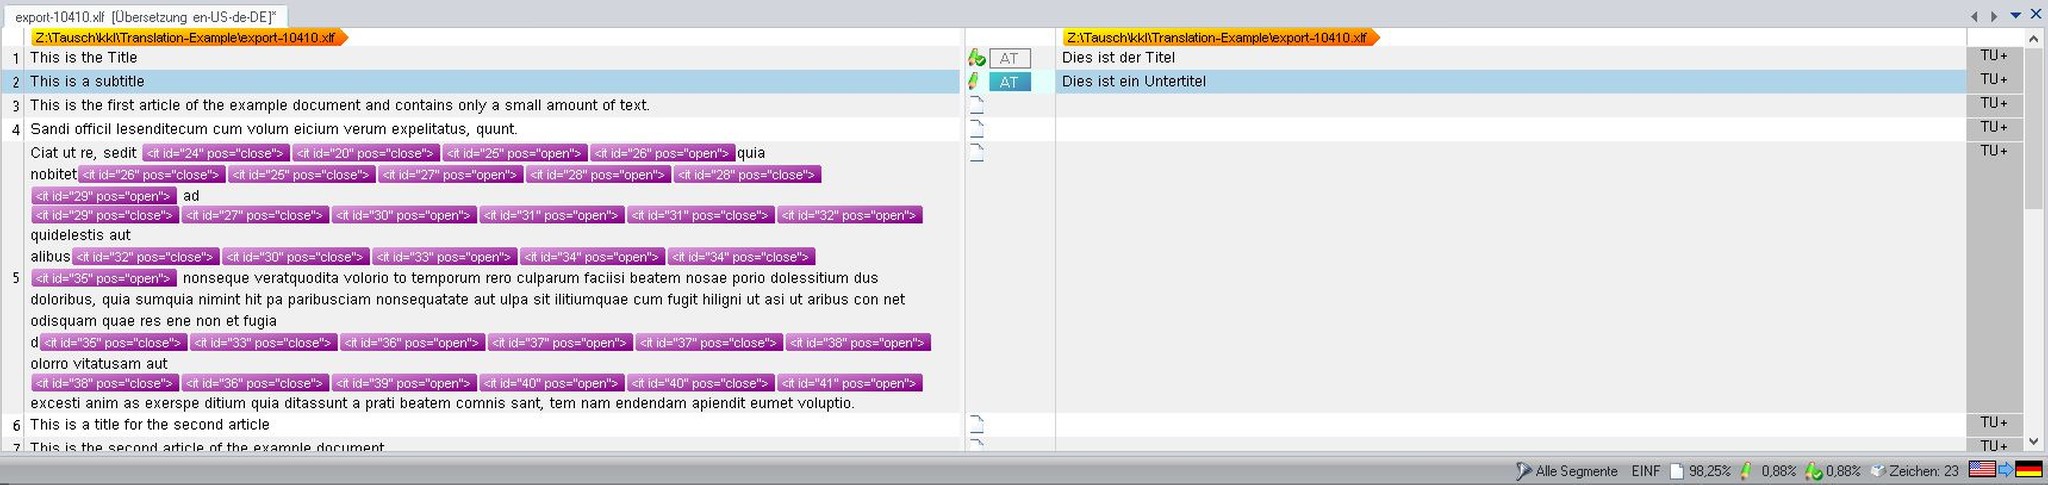Click the not-translated page icon showing 98,25%
The image size is (2048, 485).
point(1677,471)
